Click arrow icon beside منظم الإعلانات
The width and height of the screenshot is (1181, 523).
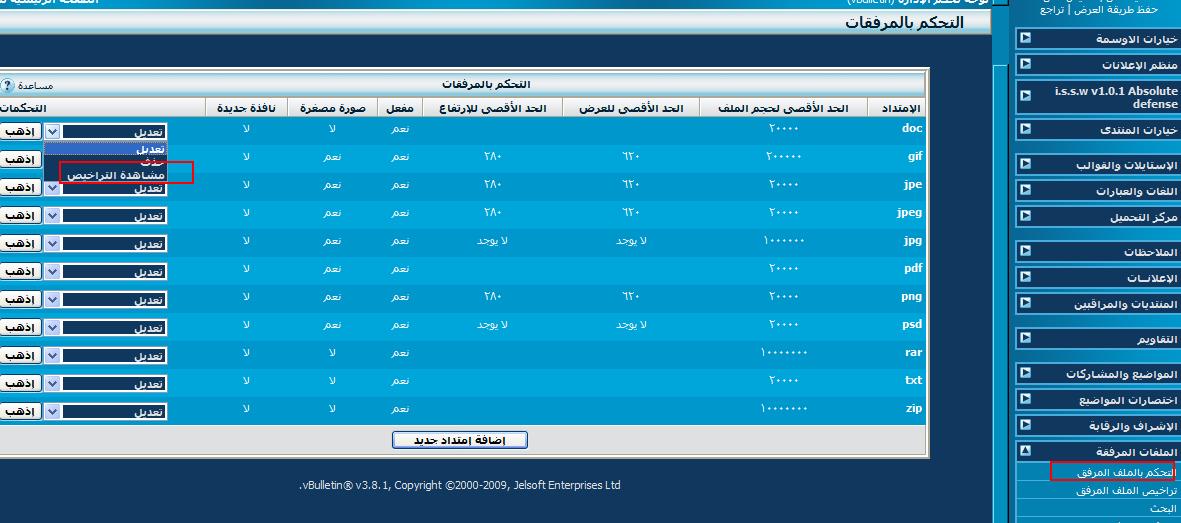(1025, 64)
